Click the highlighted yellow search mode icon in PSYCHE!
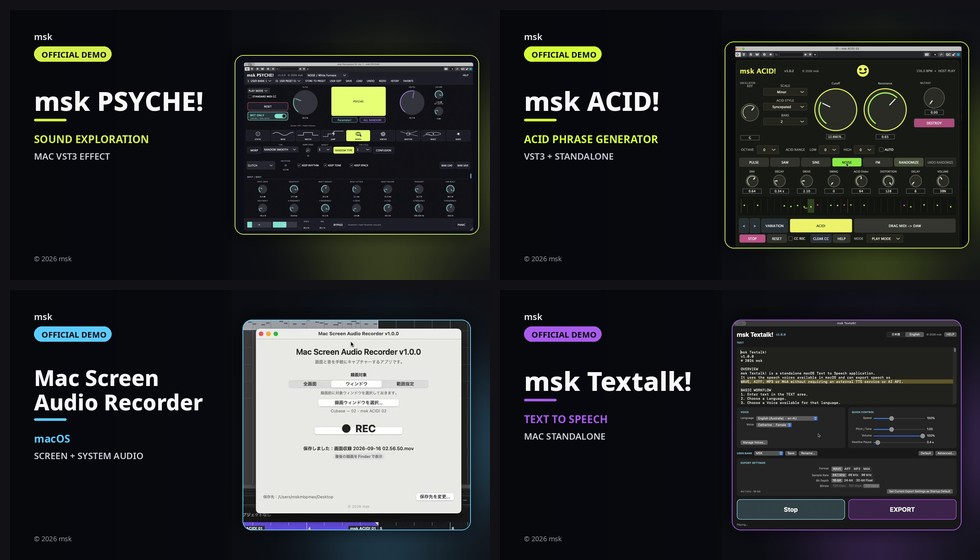This screenshot has height=560, width=980. [358, 135]
